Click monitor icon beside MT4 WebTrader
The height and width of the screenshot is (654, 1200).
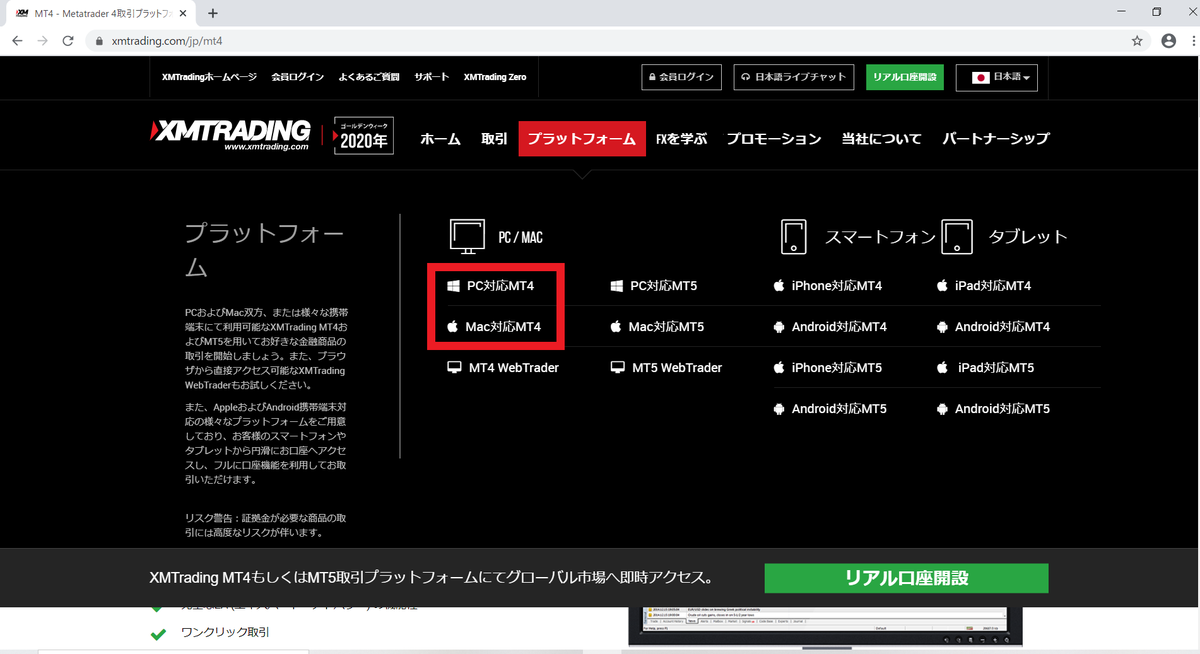pos(454,367)
